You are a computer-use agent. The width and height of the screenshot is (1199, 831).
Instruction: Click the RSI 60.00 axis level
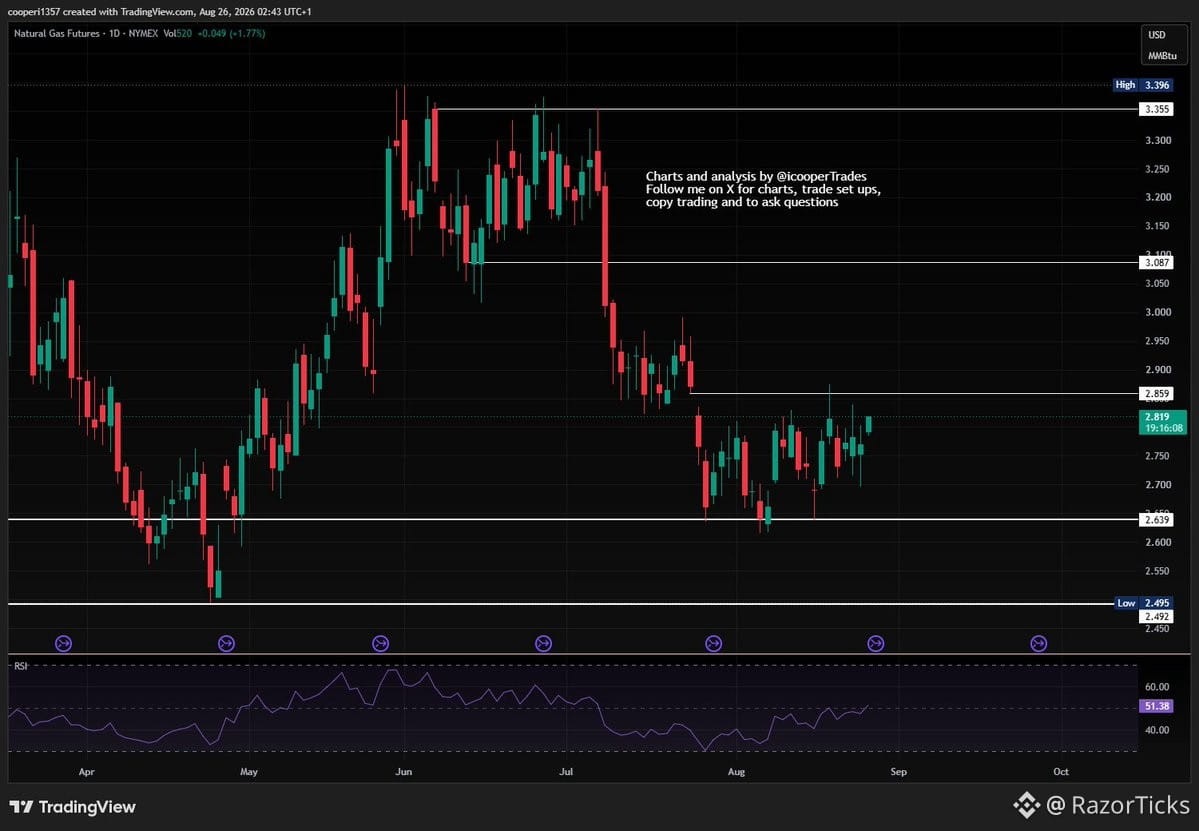pos(1157,687)
